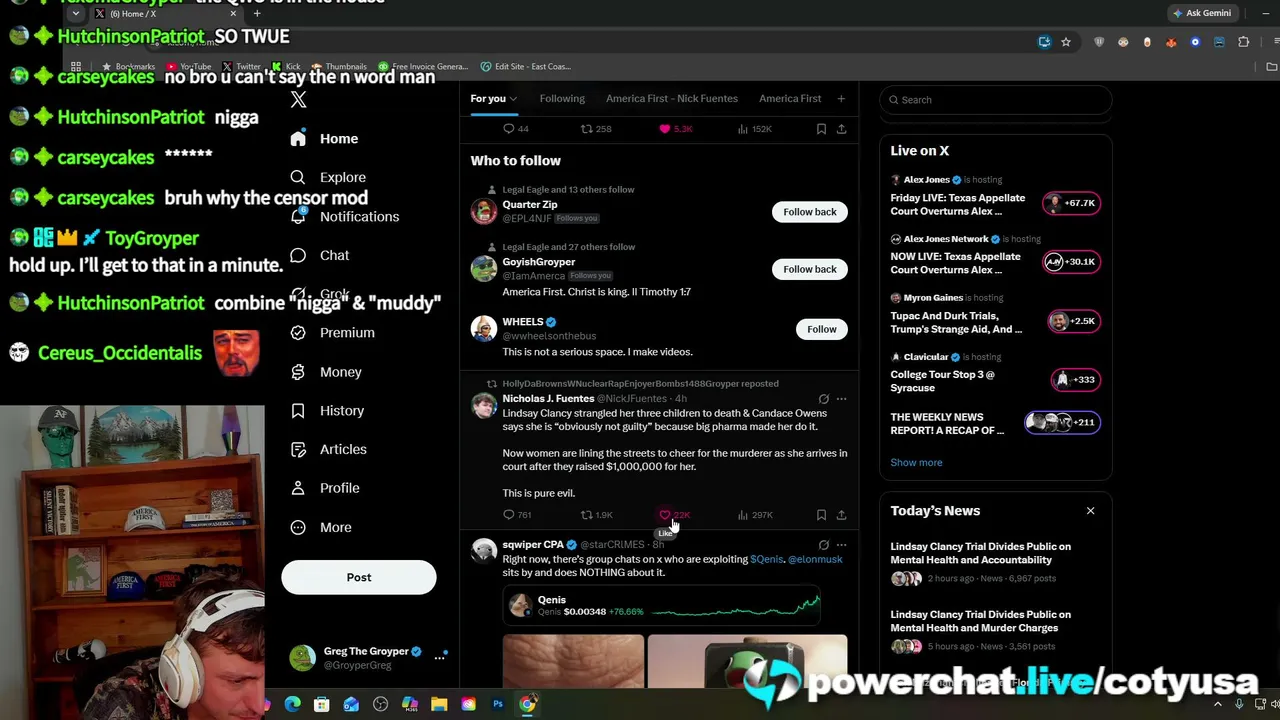Open Chat in the sidebar
This screenshot has width=1280, height=720.
click(320, 255)
